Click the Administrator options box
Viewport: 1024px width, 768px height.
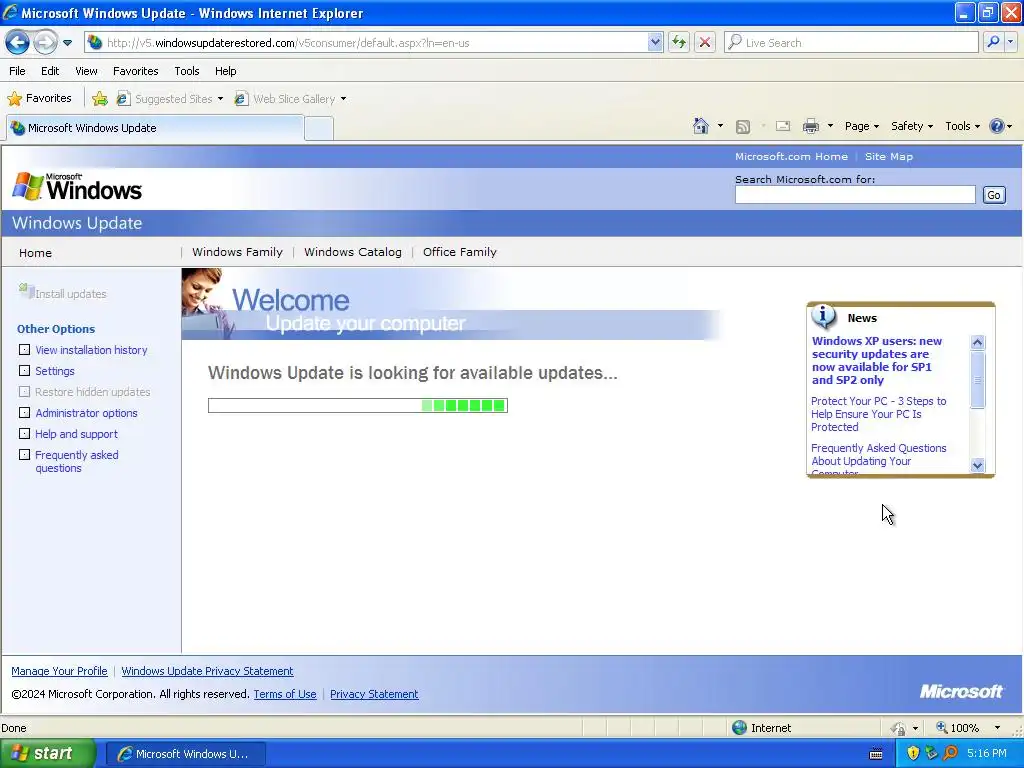24,413
